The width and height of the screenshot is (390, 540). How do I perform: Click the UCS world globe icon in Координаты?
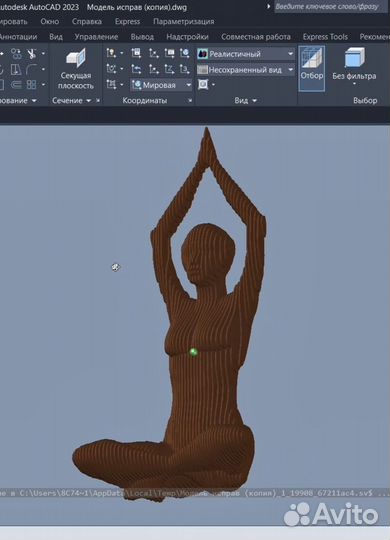[185, 53]
